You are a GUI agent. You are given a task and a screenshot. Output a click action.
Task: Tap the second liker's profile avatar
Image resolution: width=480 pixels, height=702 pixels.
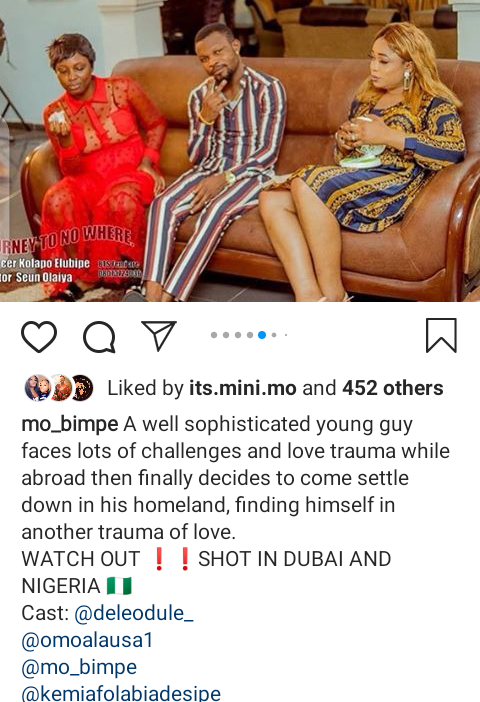pos(60,388)
